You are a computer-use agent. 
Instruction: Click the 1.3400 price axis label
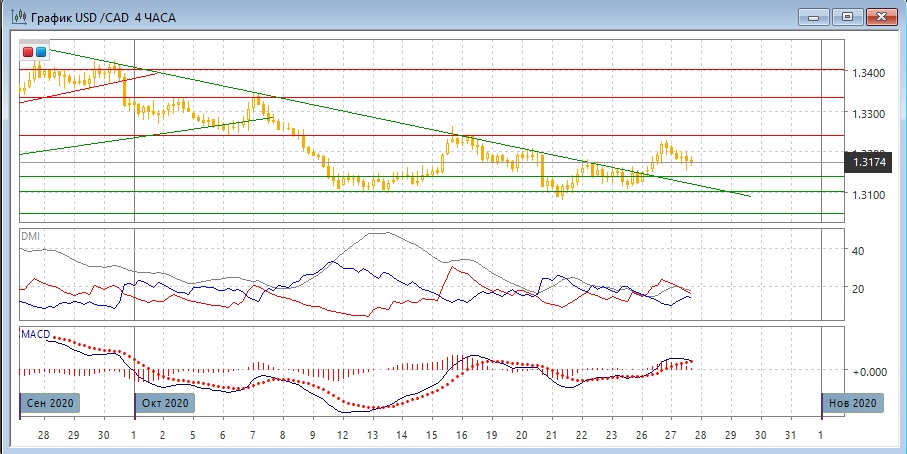pos(868,74)
